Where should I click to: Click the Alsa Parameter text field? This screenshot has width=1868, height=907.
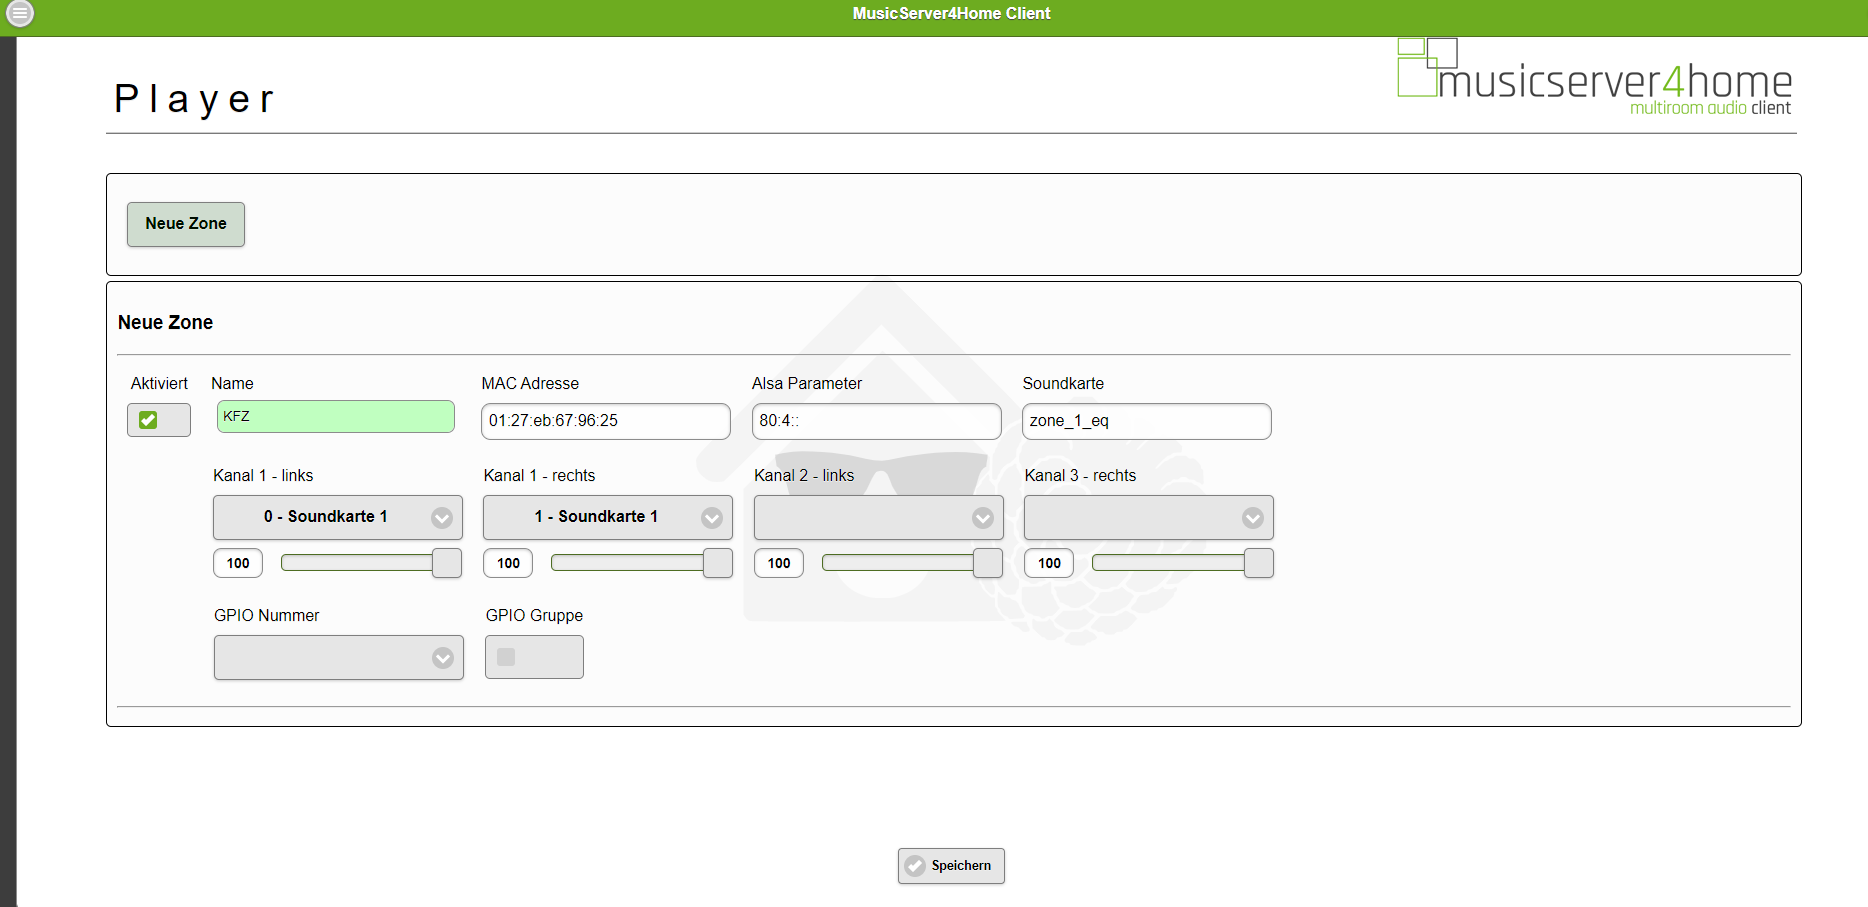coord(876,421)
